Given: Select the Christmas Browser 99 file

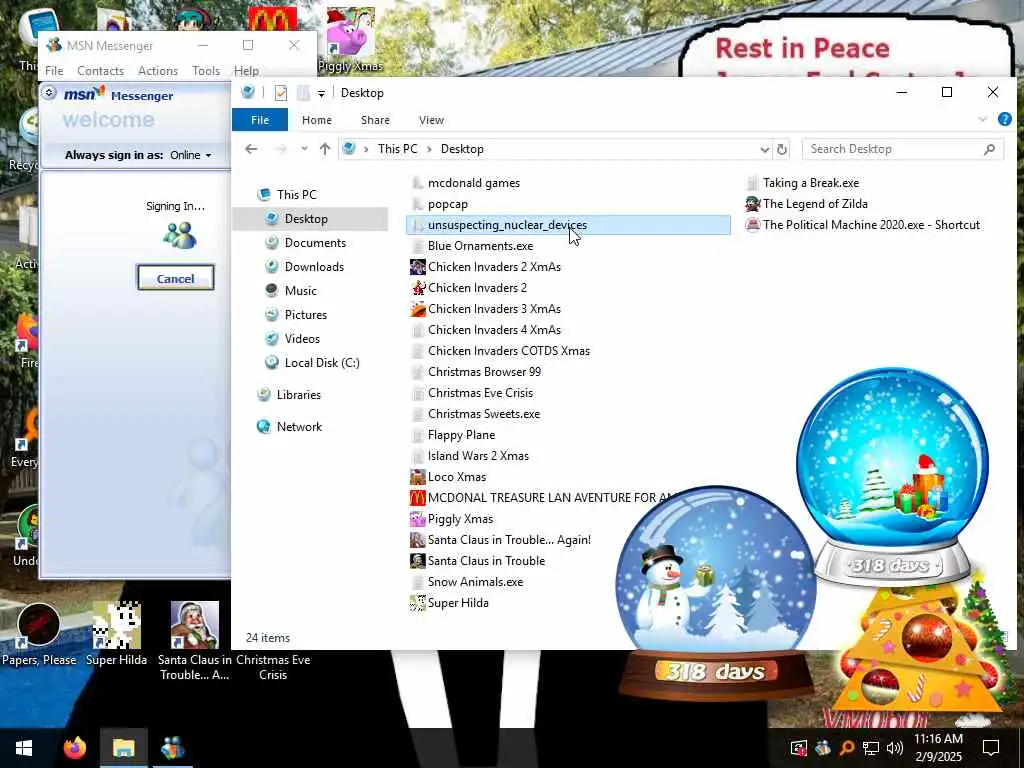Looking at the screenshot, I should (x=484, y=372).
